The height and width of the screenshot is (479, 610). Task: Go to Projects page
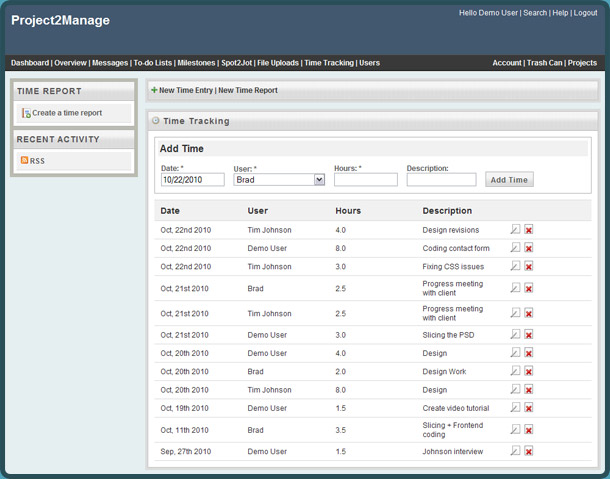tap(582, 63)
